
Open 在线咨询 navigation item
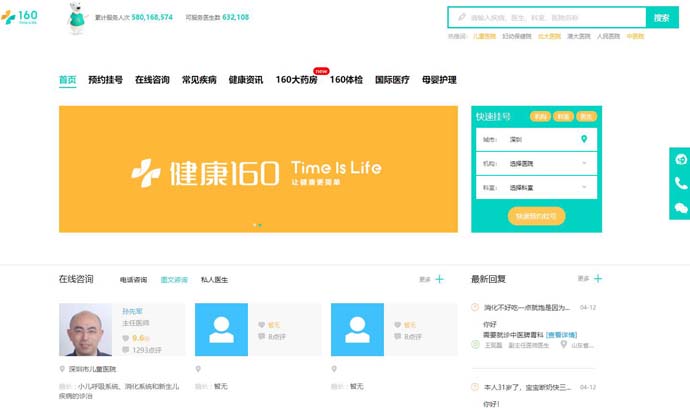[x=152, y=80]
